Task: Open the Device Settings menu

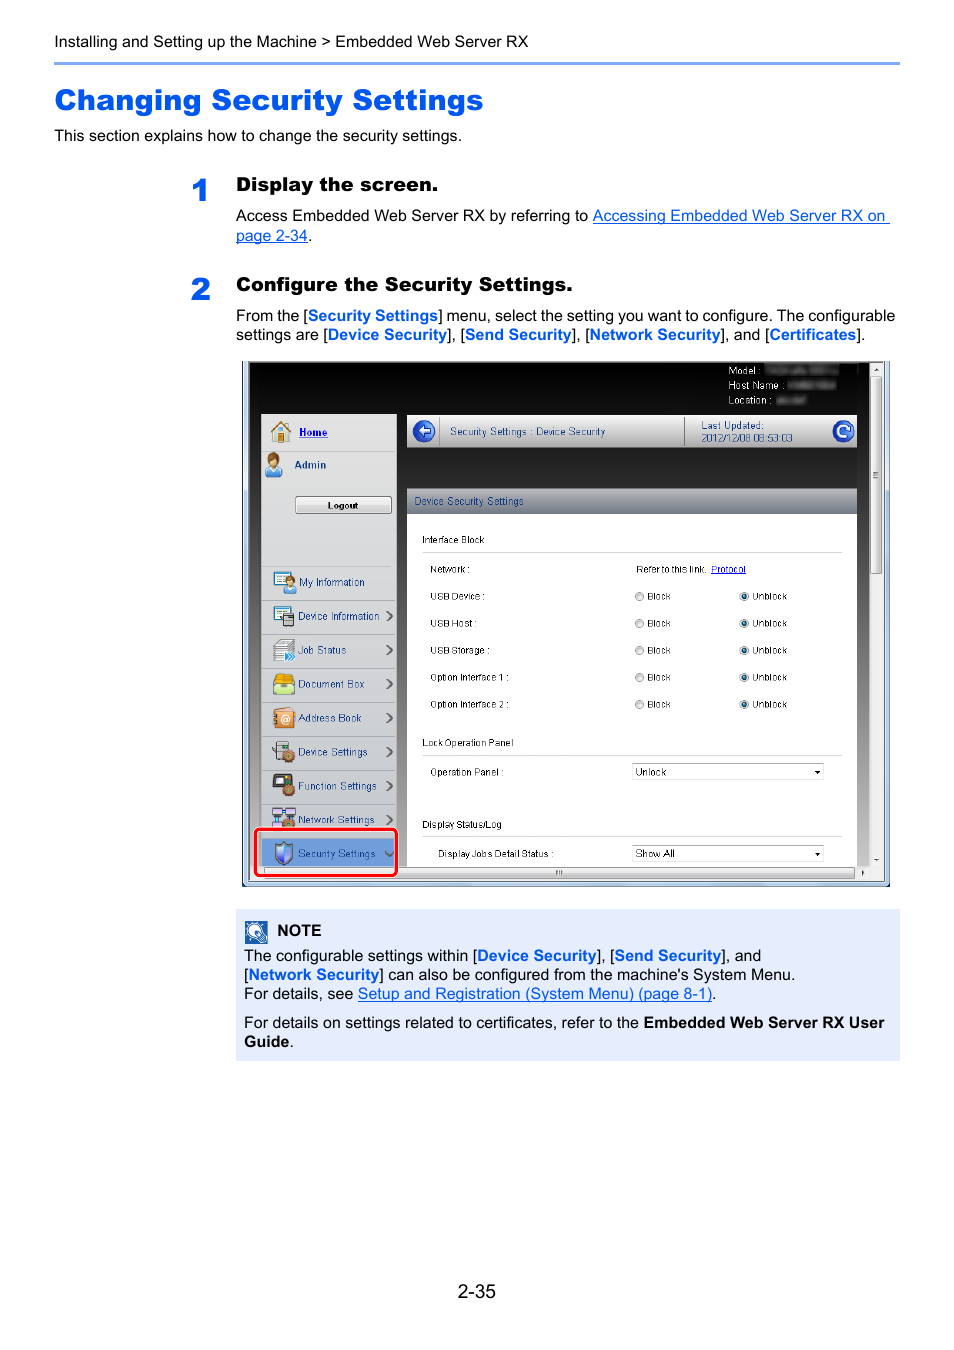Action: [x=329, y=752]
